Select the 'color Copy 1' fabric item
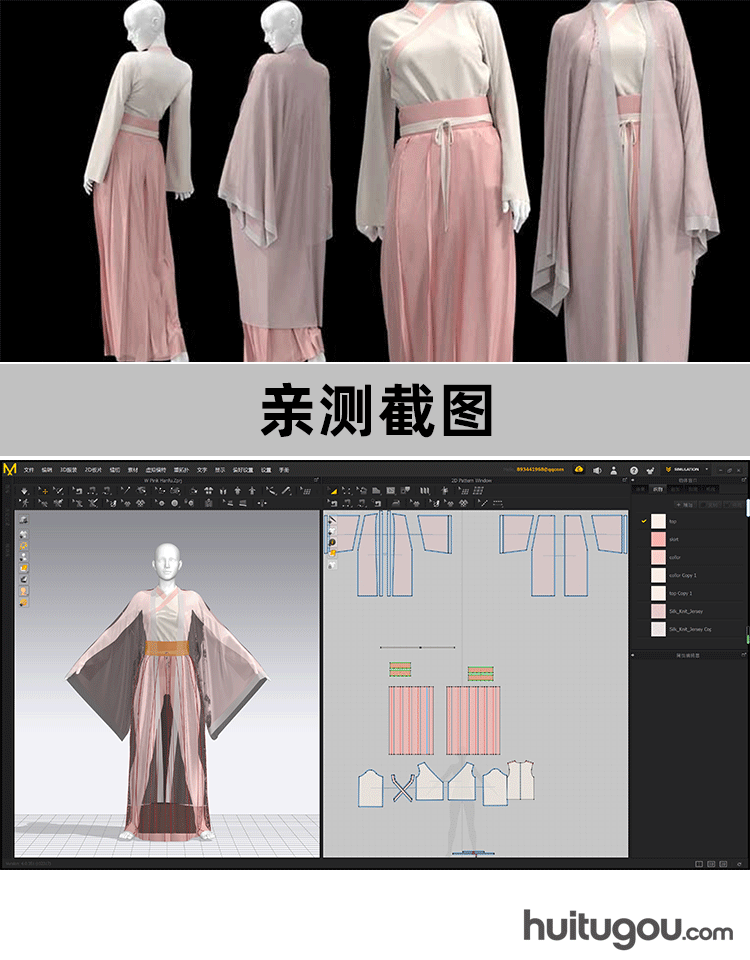Image resolution: width=750 pixels, height=960 pixels. (x=683, y=575)
